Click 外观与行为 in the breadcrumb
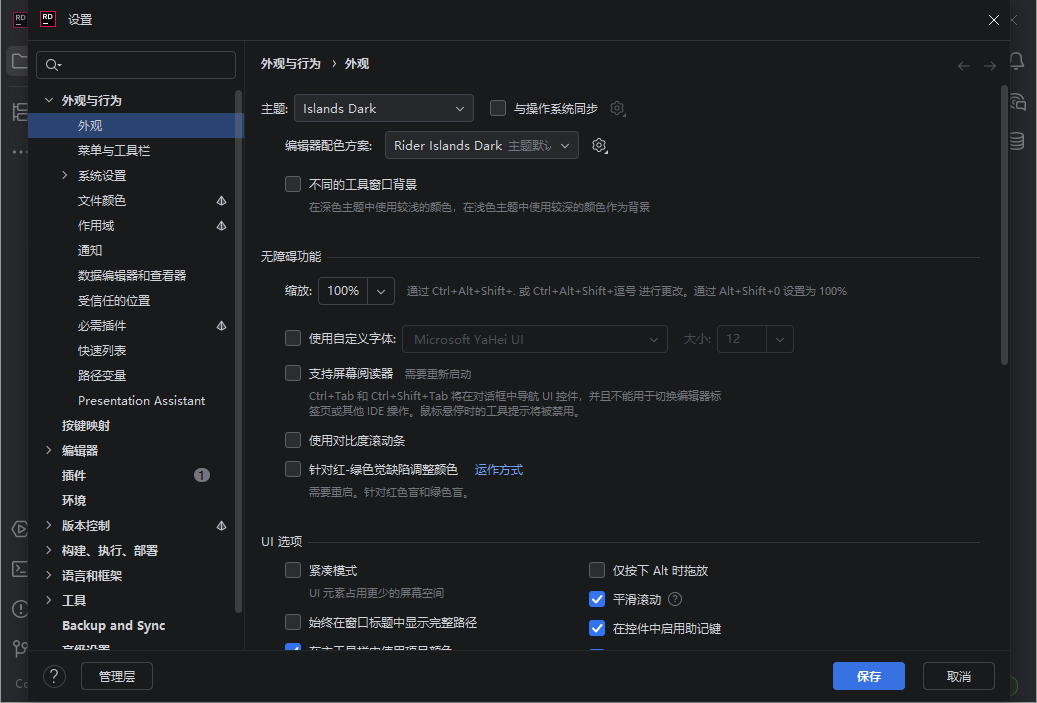 pos(292,62)
